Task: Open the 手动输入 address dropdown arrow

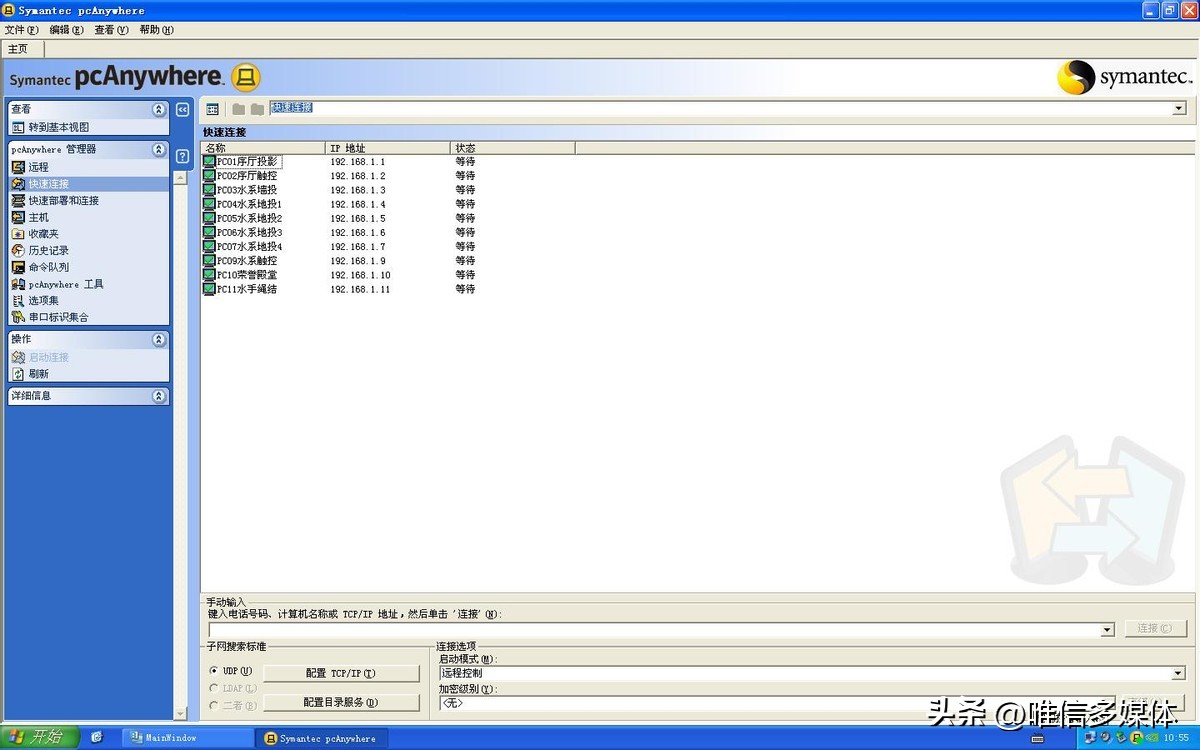Action: (x=1107, y=630)
